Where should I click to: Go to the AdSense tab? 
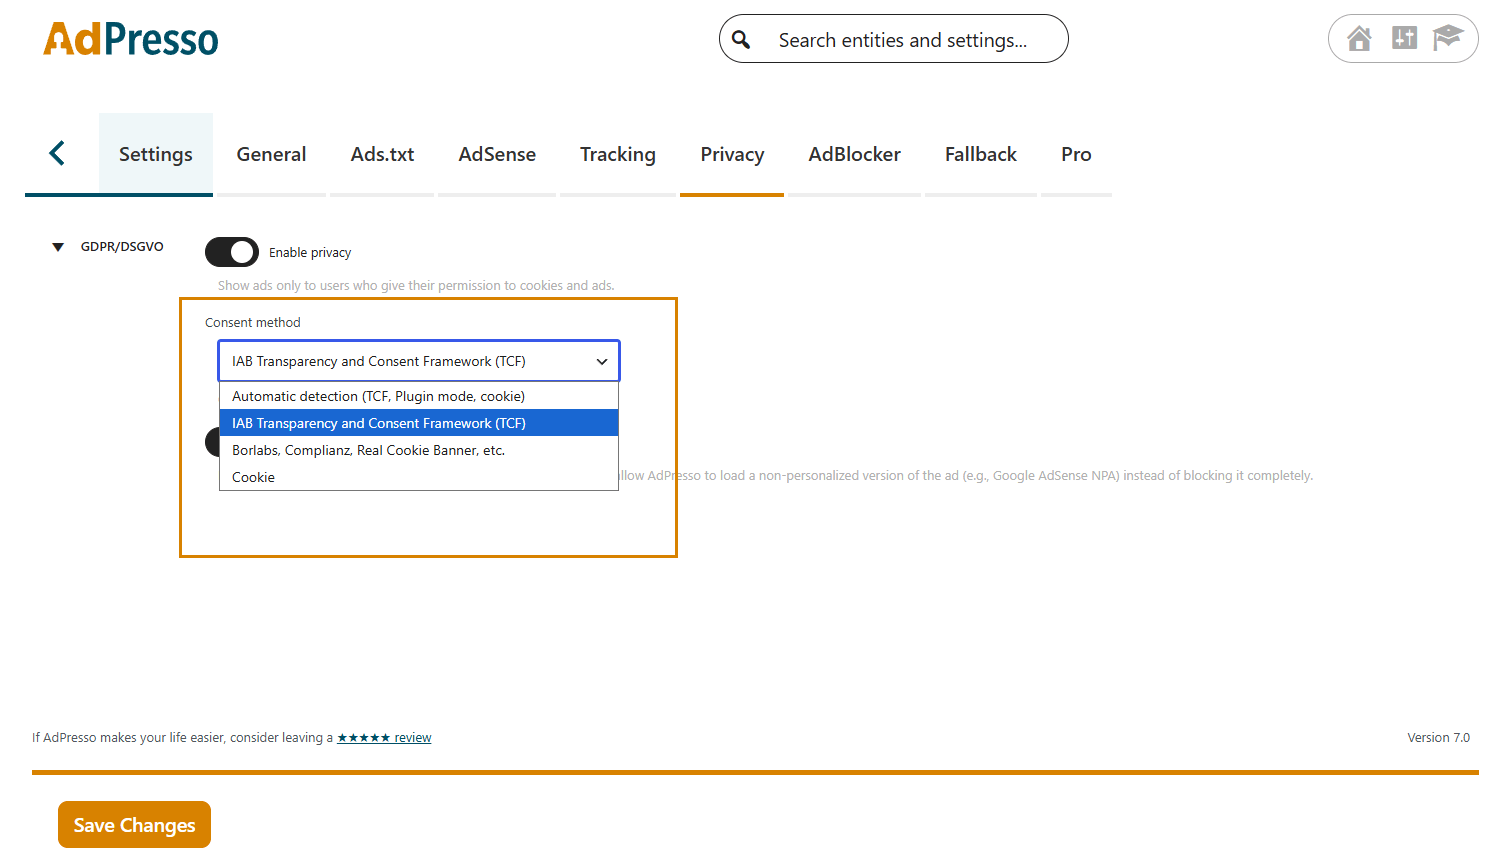click(x=497, y=154)
